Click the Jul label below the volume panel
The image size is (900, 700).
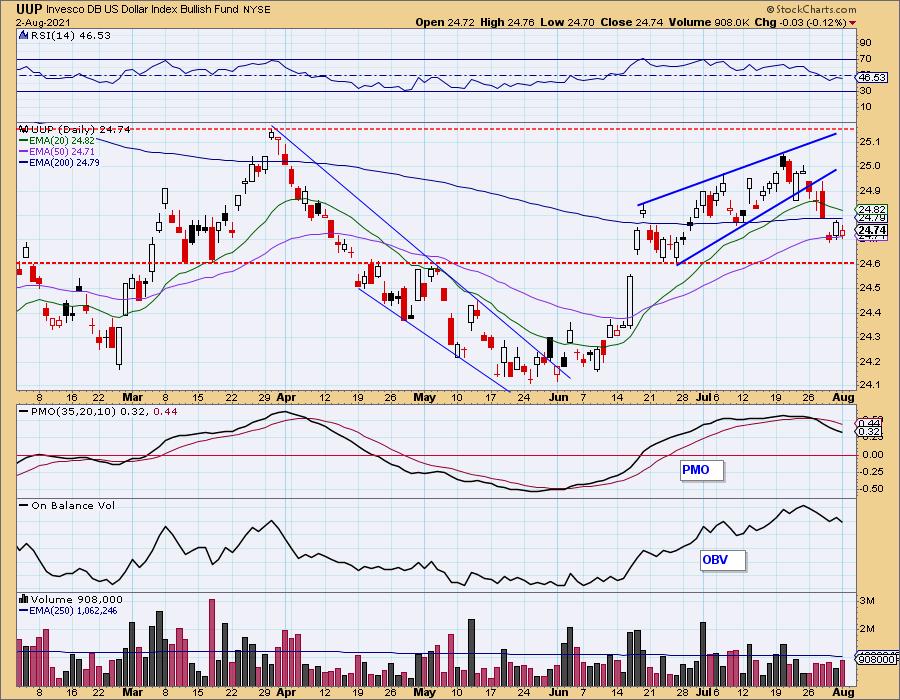(704, 692)
